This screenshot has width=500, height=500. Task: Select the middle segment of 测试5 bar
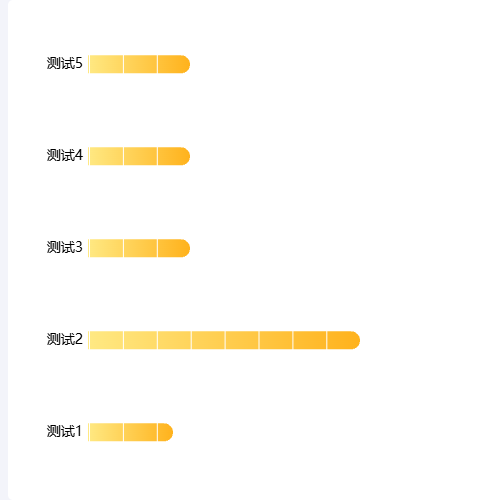click(x=140, y=64)
